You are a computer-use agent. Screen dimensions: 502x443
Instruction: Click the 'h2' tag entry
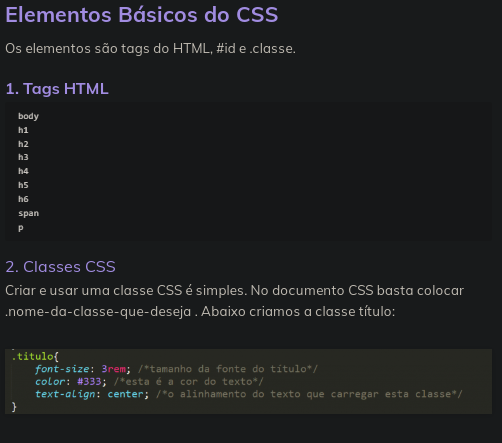pyautogui.click(x=23, y=144)
